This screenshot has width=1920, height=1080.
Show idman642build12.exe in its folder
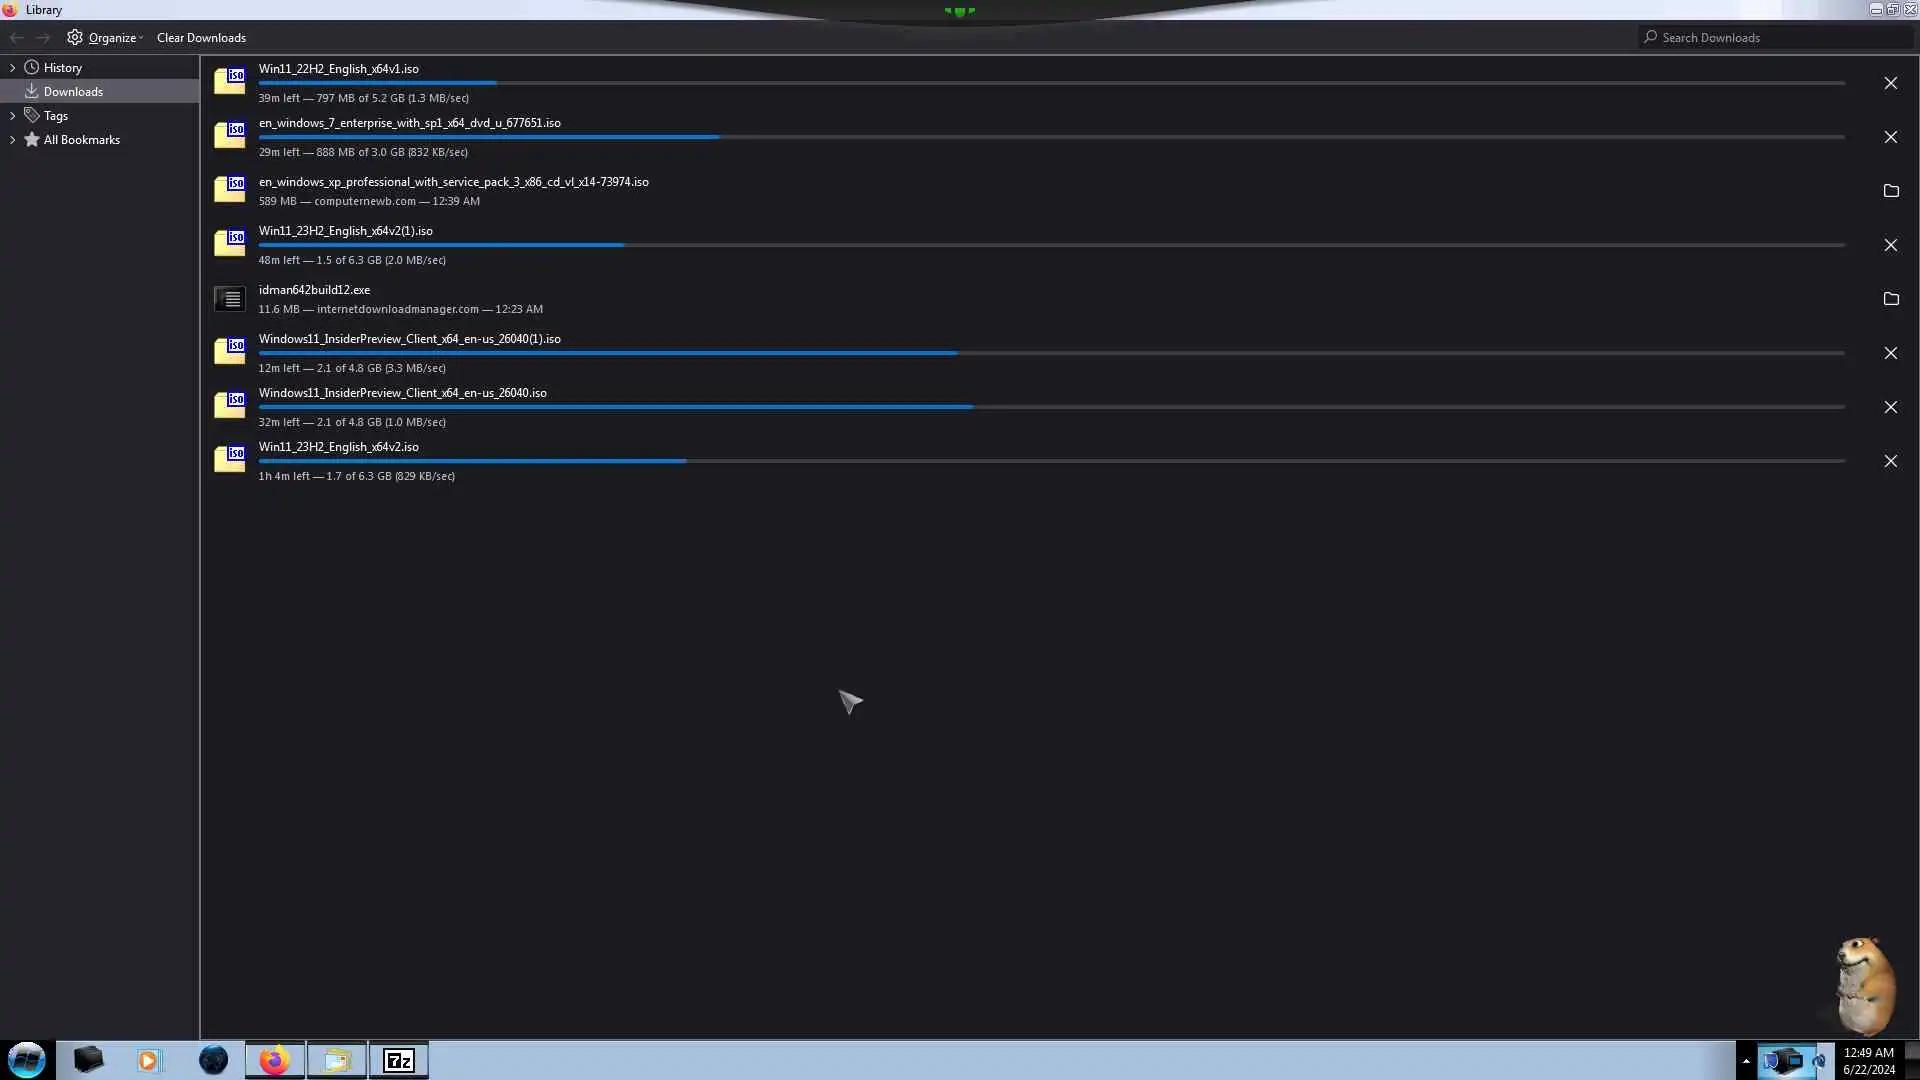[x=1890, y=299]
